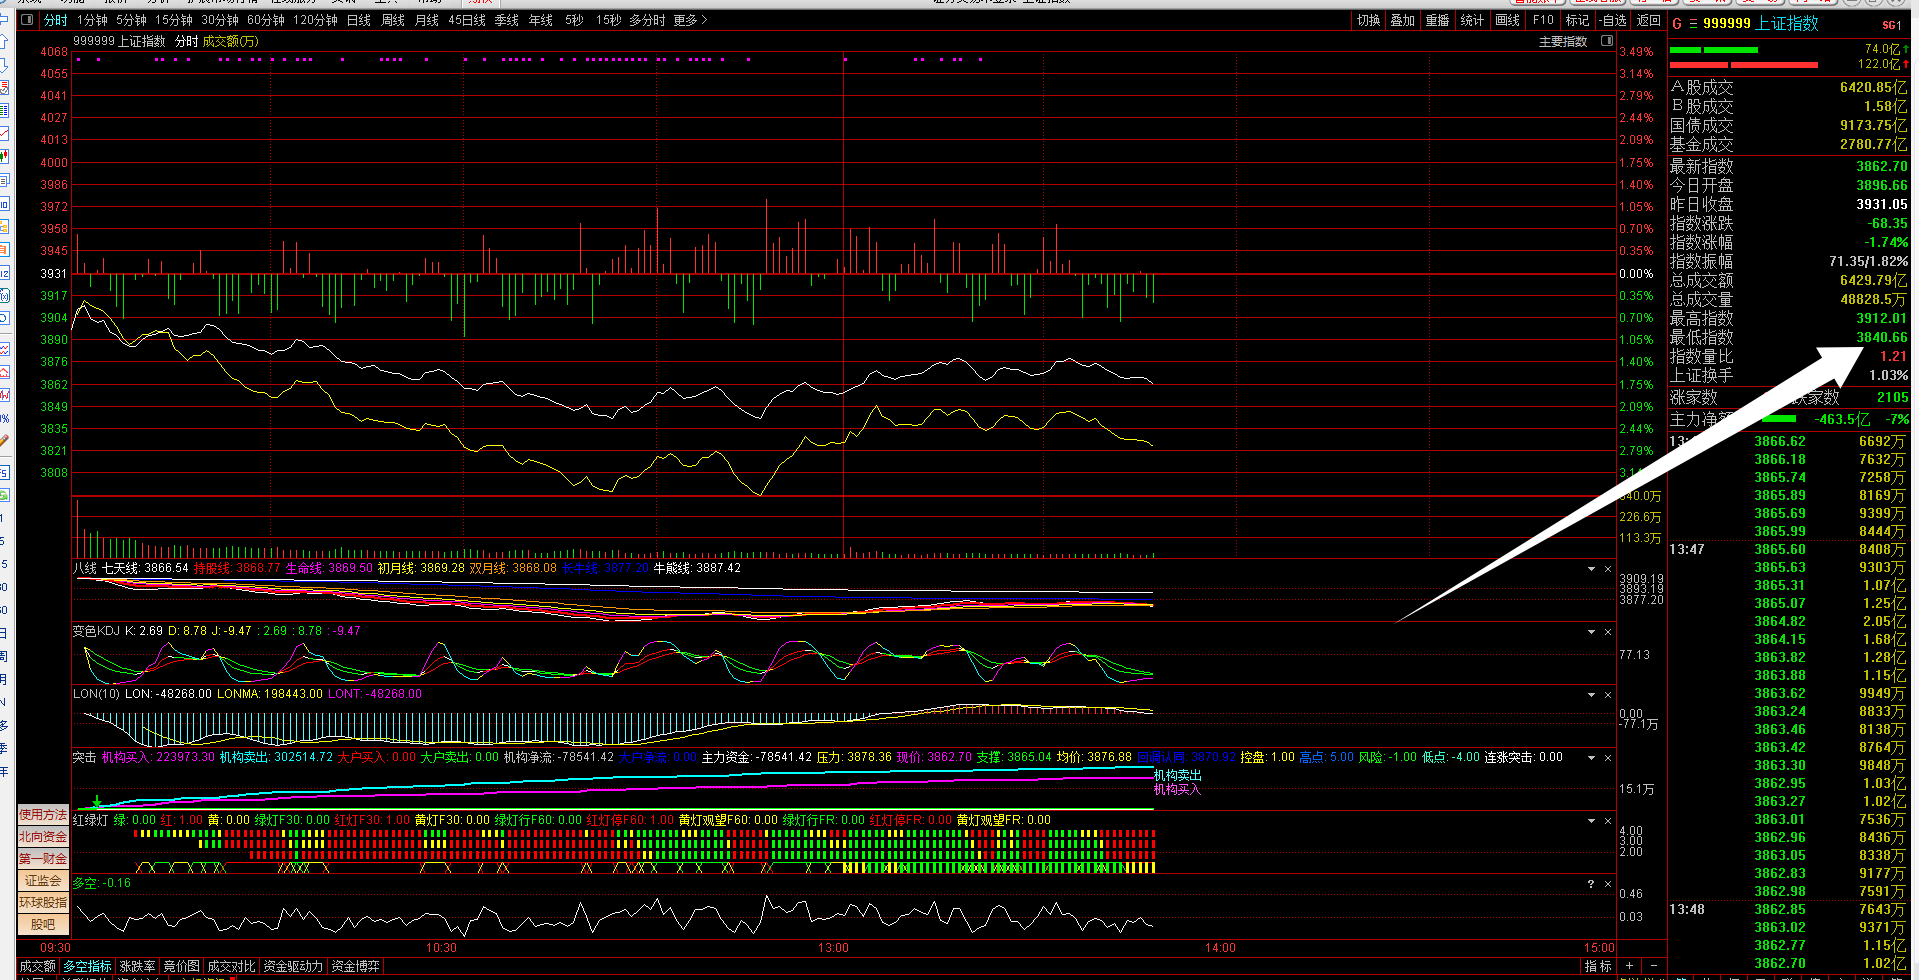The image size is (1919, 980).
Task: Close the 变色KDJ indicator panel
Action: (x=1608, y=632)
